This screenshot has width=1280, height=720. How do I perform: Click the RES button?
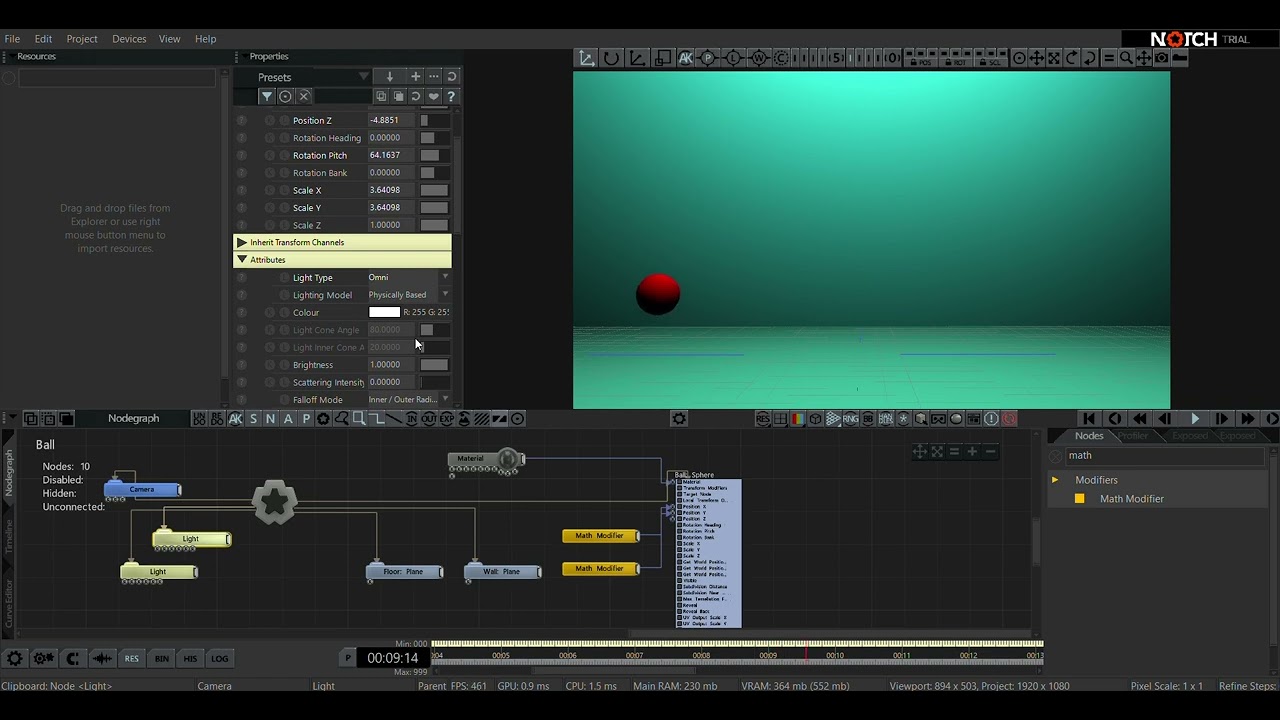pos(131,659)
